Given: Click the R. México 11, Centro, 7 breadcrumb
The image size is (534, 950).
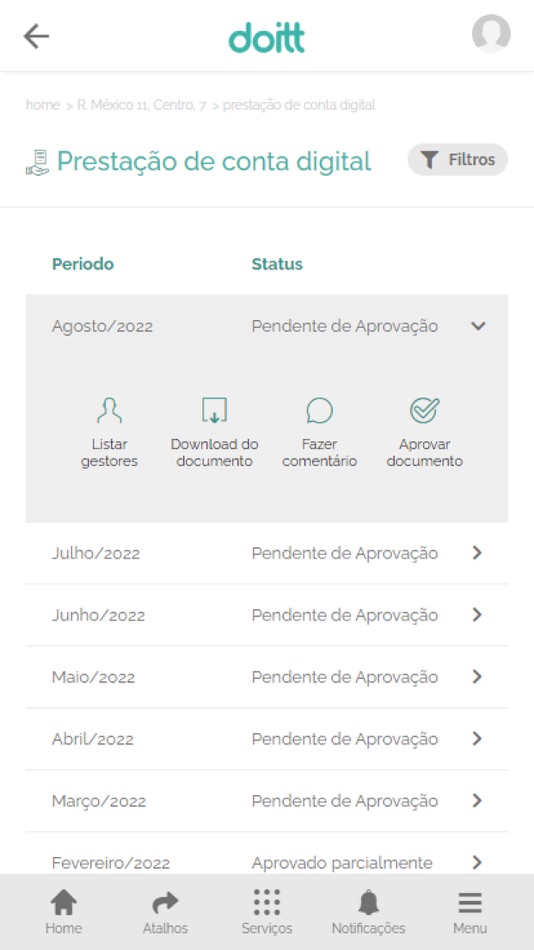Looking at the screenshot, I should click(x=142, y=105).
